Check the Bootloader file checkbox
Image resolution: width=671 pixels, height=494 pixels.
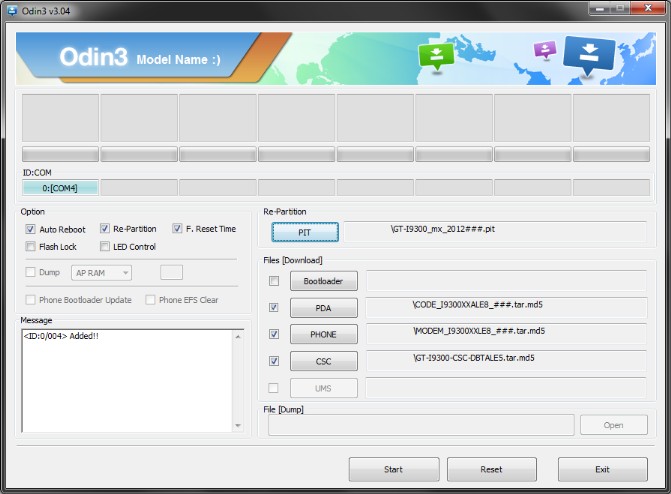274,281
